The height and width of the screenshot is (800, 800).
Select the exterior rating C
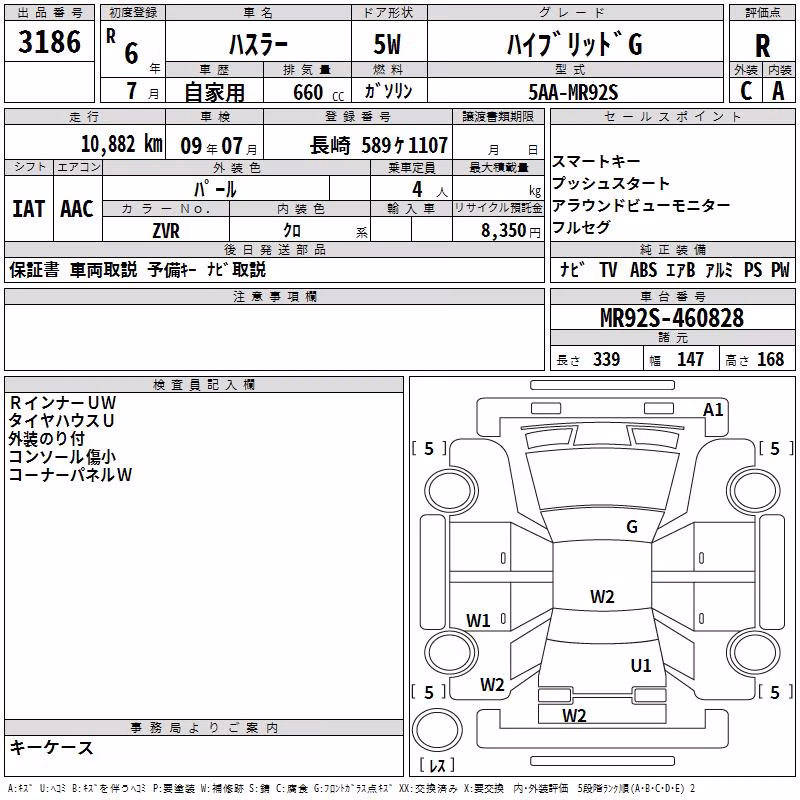click(746, 91)
